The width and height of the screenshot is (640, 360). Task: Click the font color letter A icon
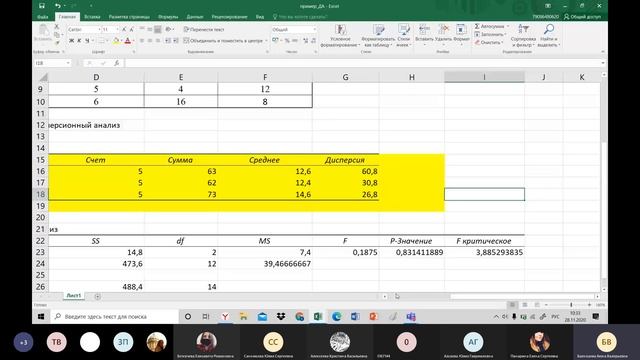[127, 40]
